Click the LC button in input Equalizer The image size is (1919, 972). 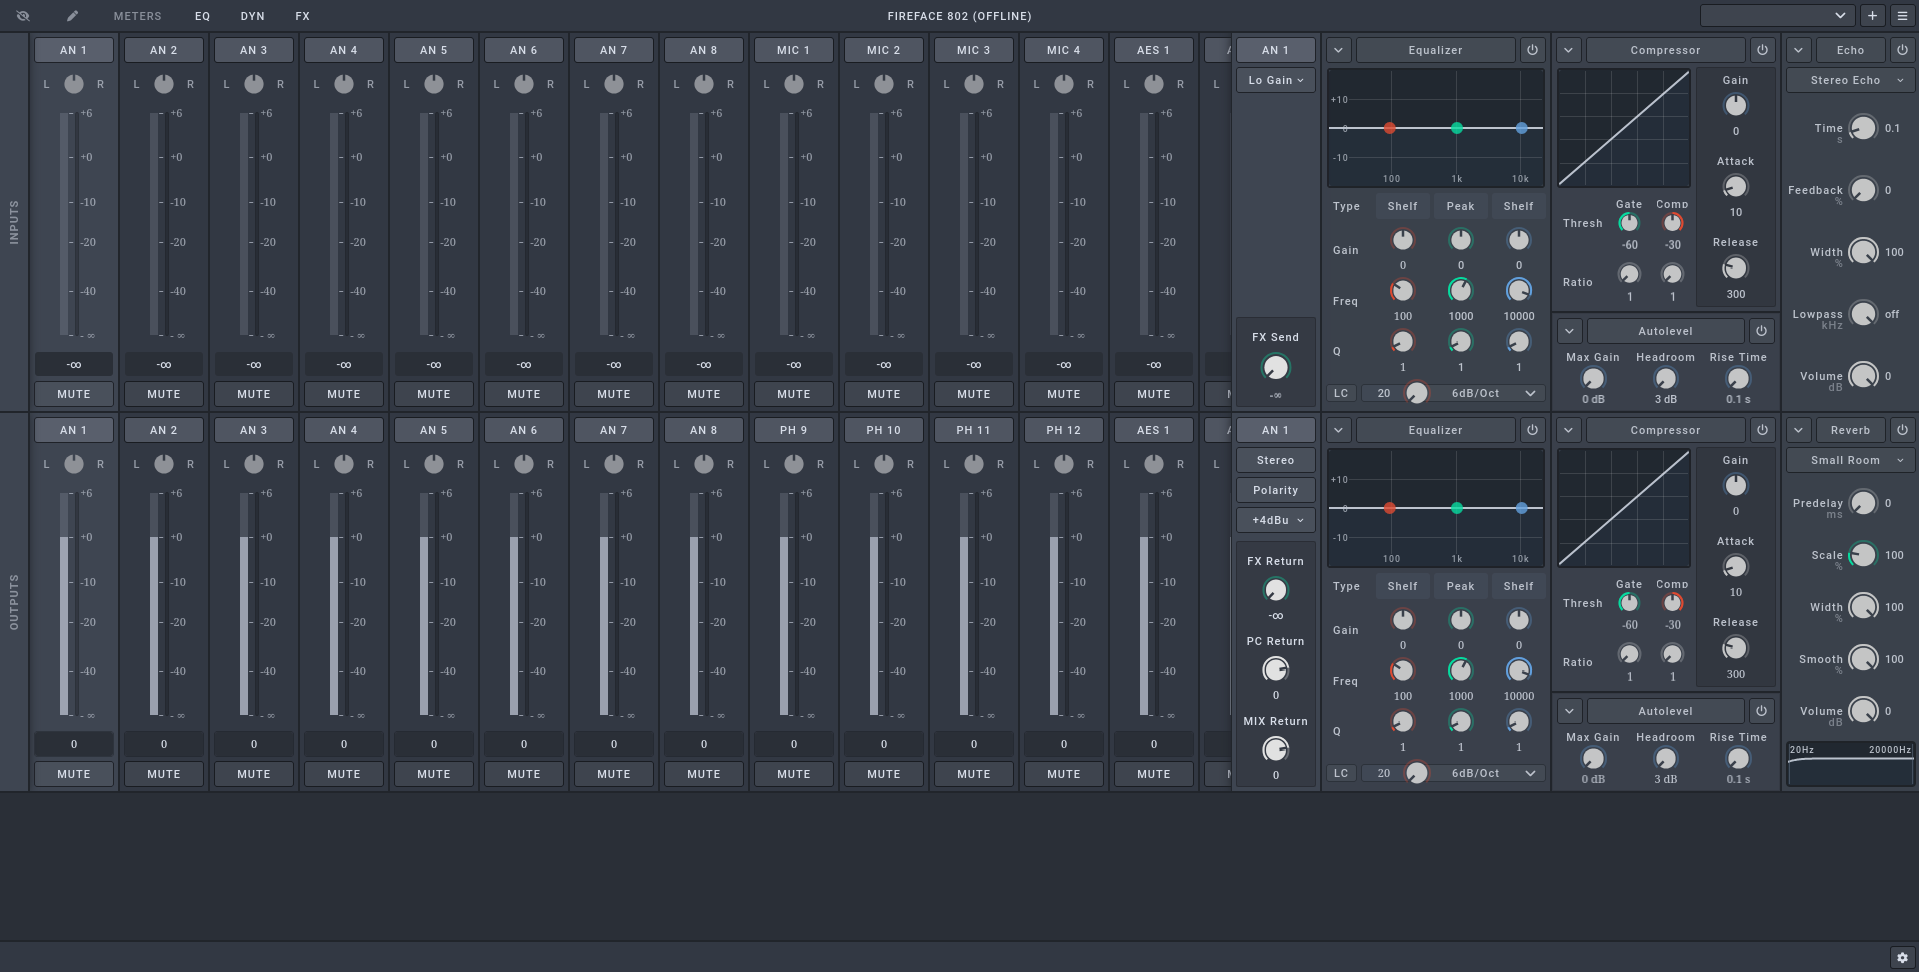(x=1341, y=393)
